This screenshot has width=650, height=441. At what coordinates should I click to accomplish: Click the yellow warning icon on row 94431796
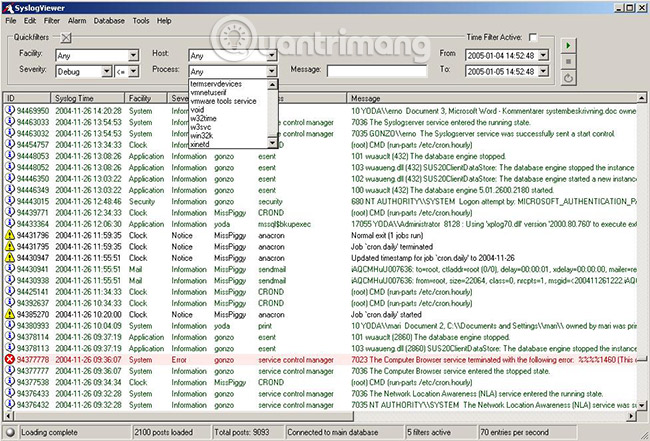click(x=10, y=234)
